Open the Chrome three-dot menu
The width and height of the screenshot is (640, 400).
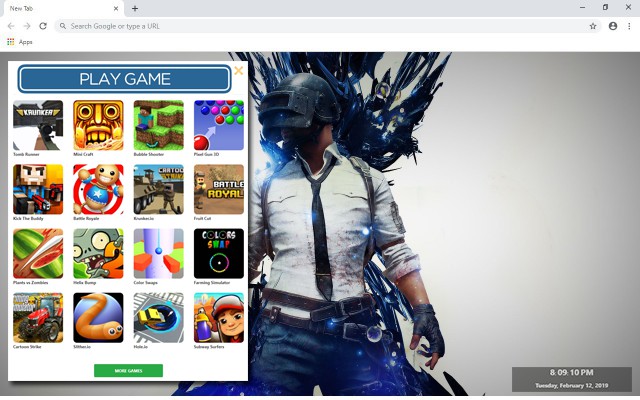click(x=629, y=26)
